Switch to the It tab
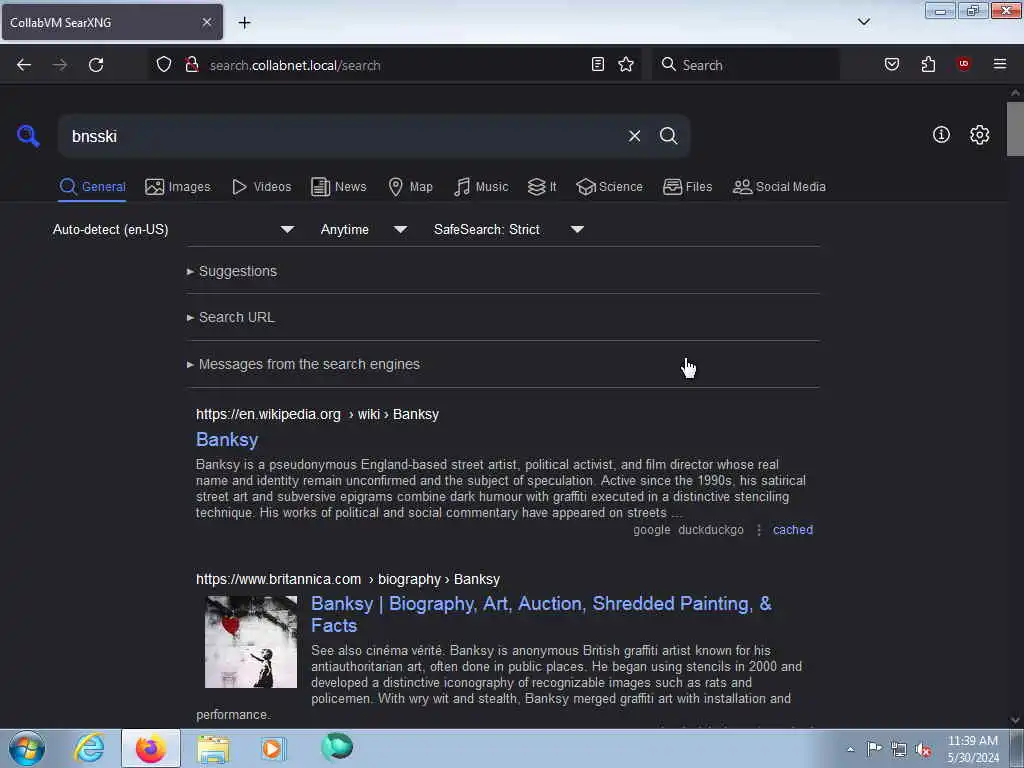 542,187
